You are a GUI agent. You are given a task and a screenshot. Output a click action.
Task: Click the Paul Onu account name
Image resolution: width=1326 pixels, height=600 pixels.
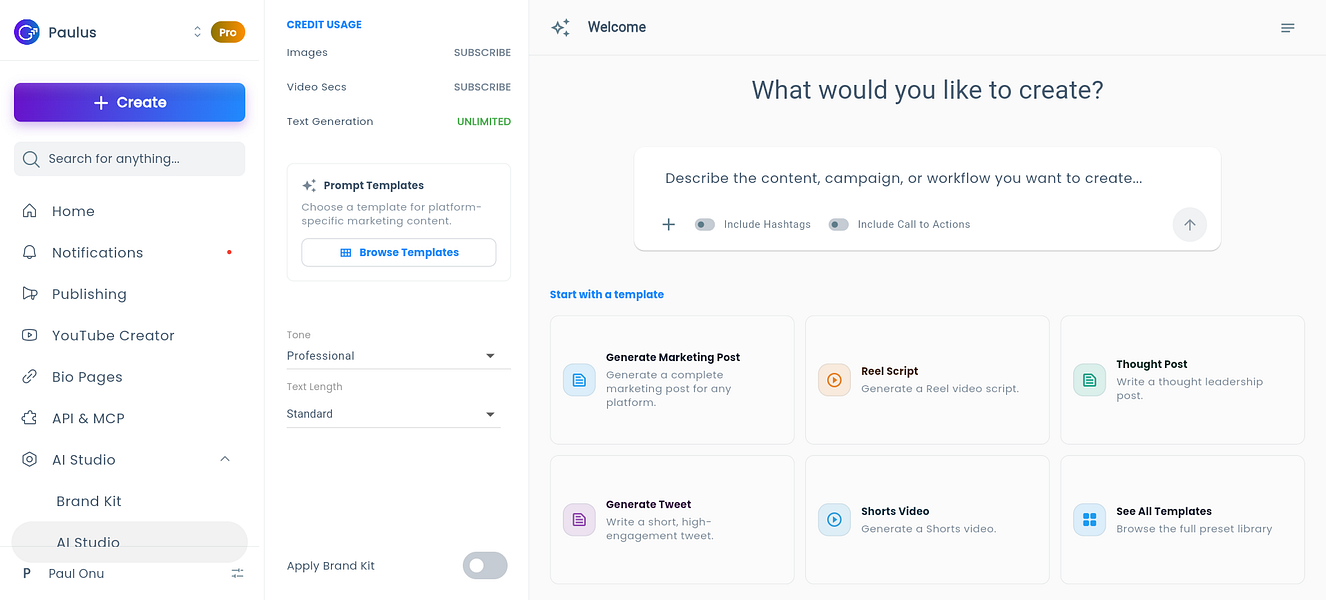[x=76, y=574]
